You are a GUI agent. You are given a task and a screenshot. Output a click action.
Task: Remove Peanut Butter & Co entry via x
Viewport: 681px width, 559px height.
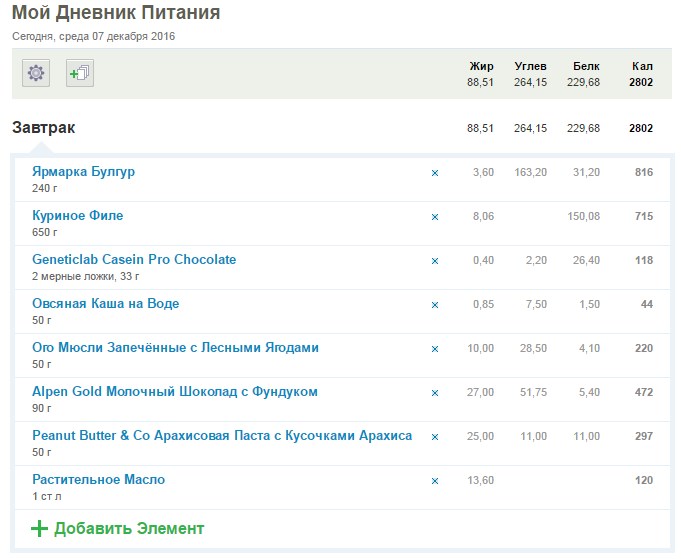pos(434,437)
